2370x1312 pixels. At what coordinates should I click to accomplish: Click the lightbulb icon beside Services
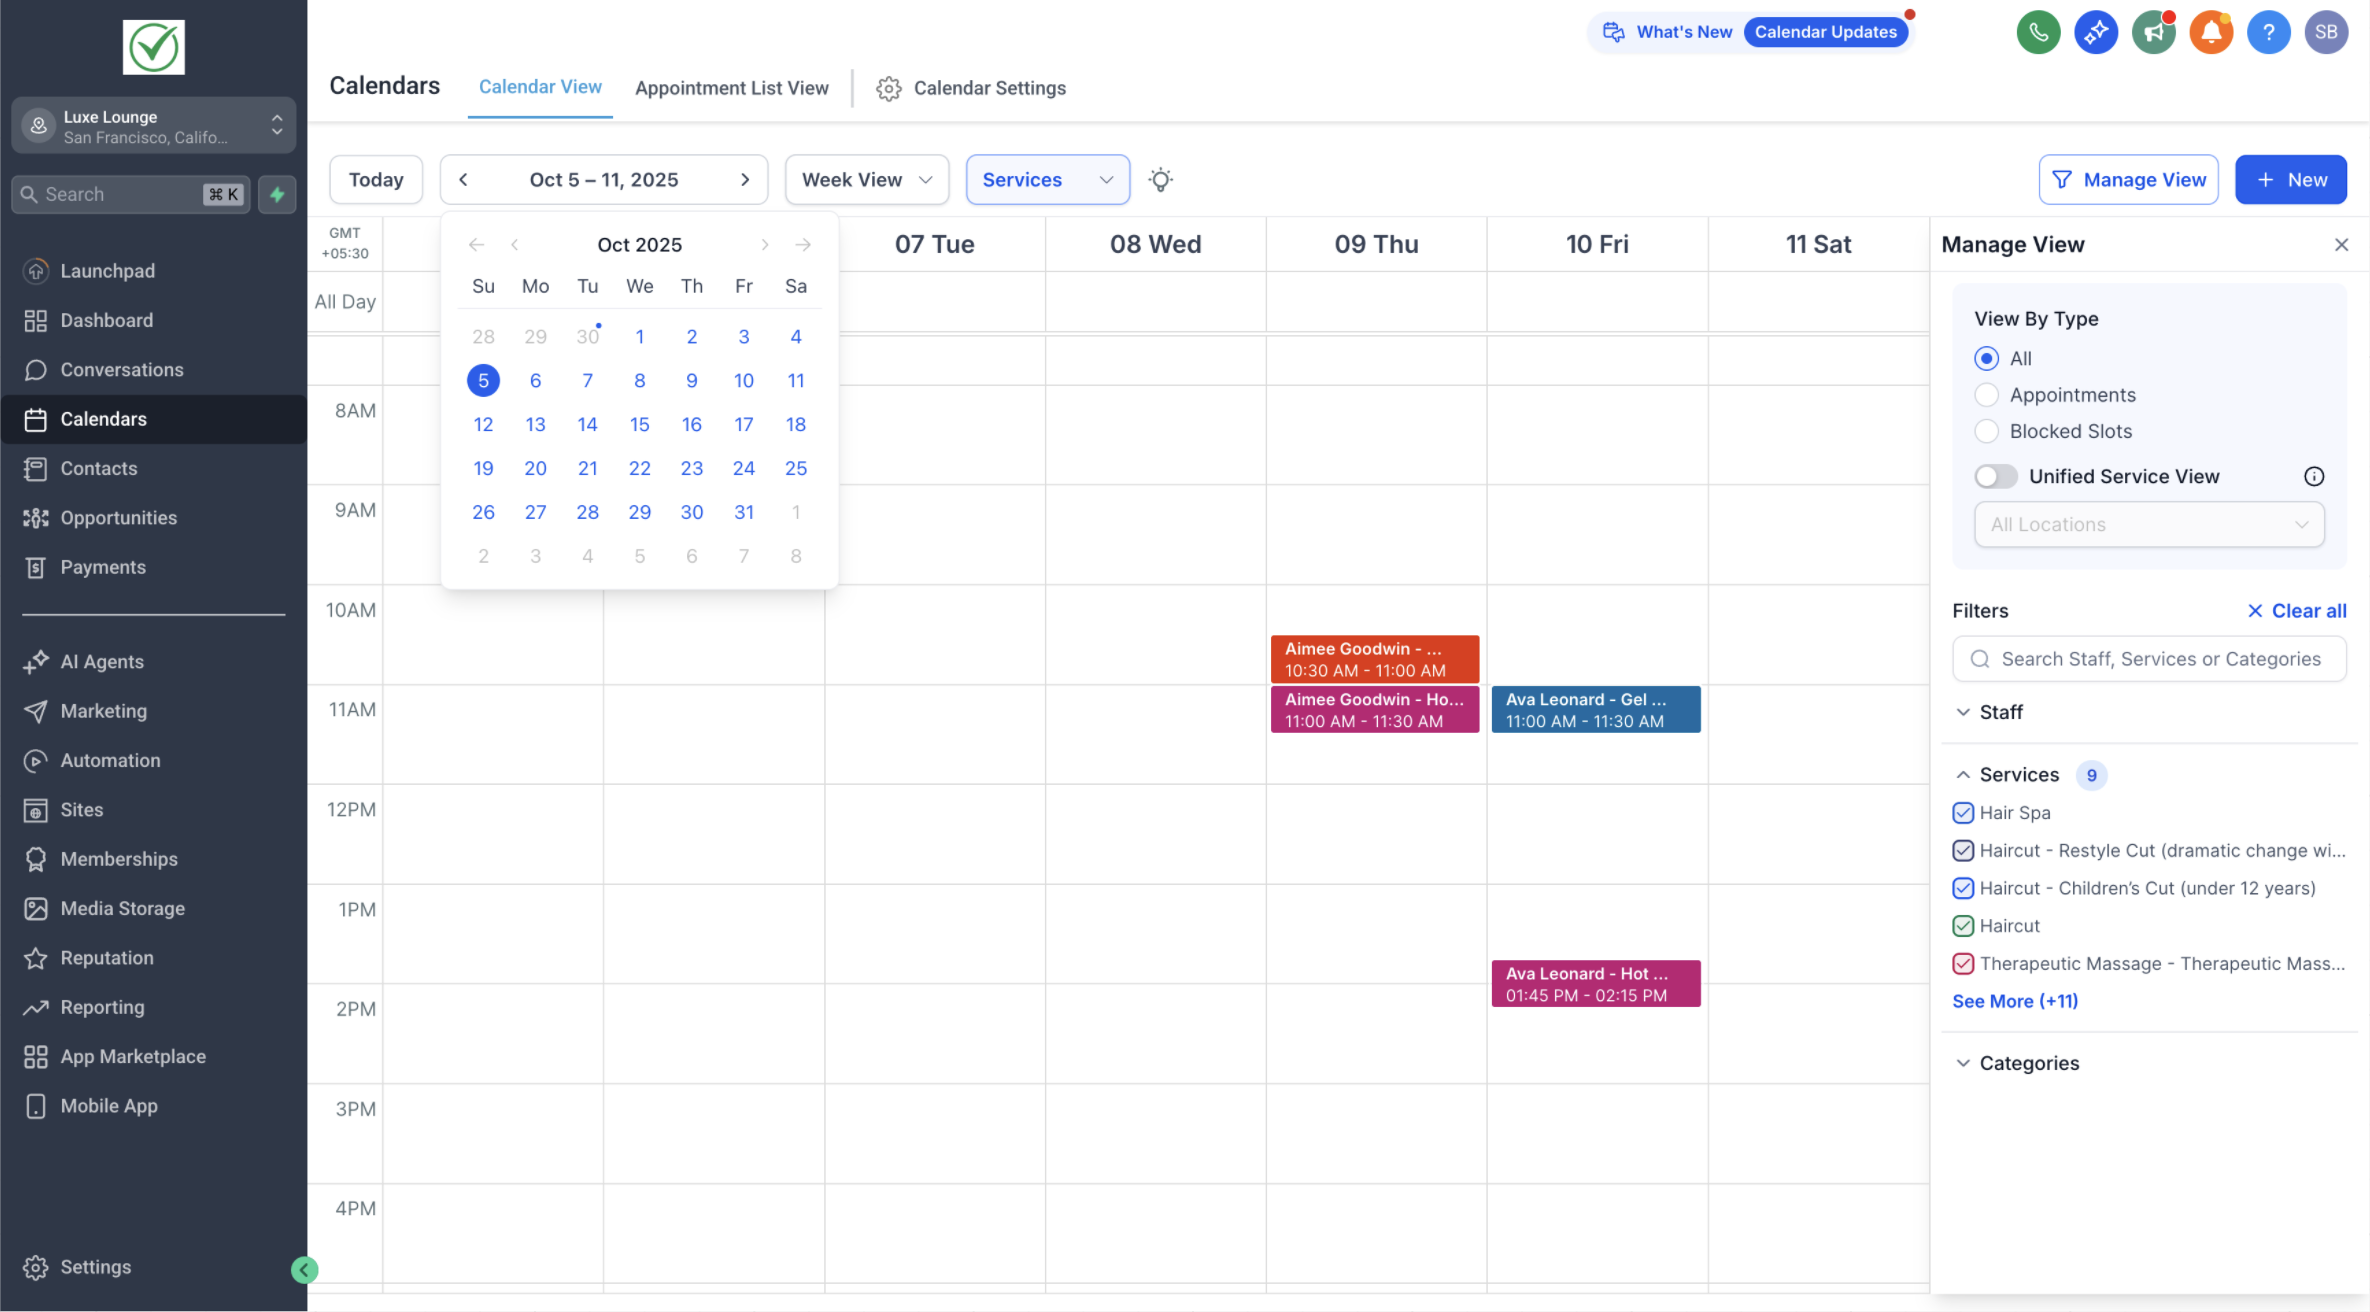point(1160,180)
